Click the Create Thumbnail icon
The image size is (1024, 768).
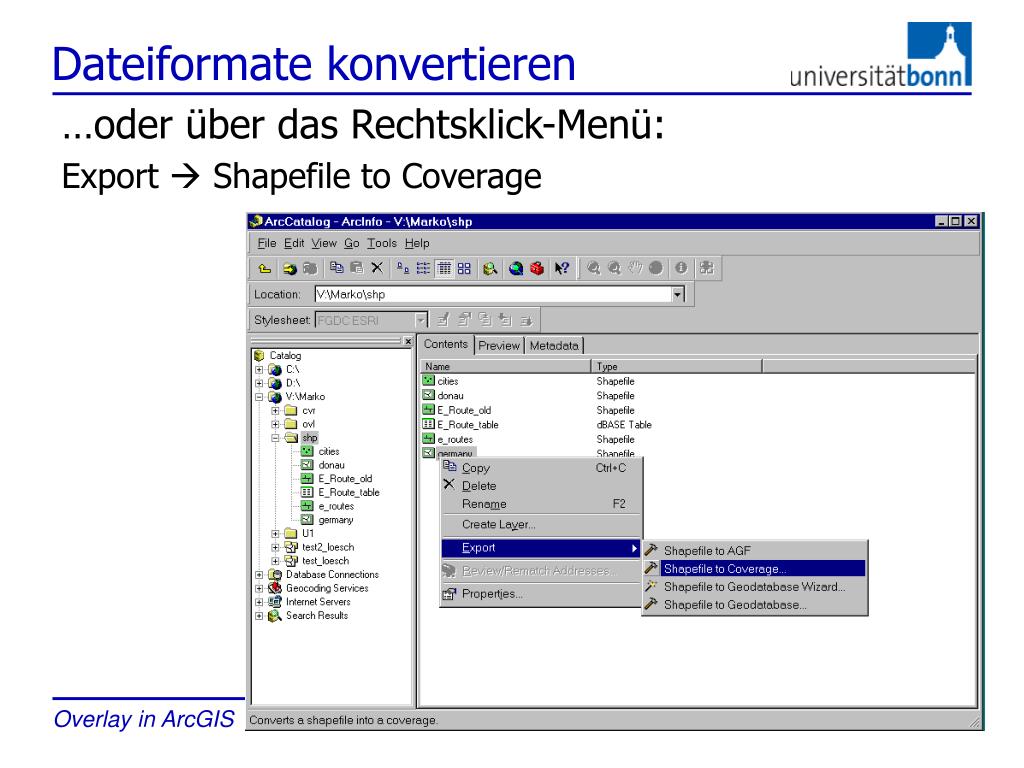[x=707, y=268]
